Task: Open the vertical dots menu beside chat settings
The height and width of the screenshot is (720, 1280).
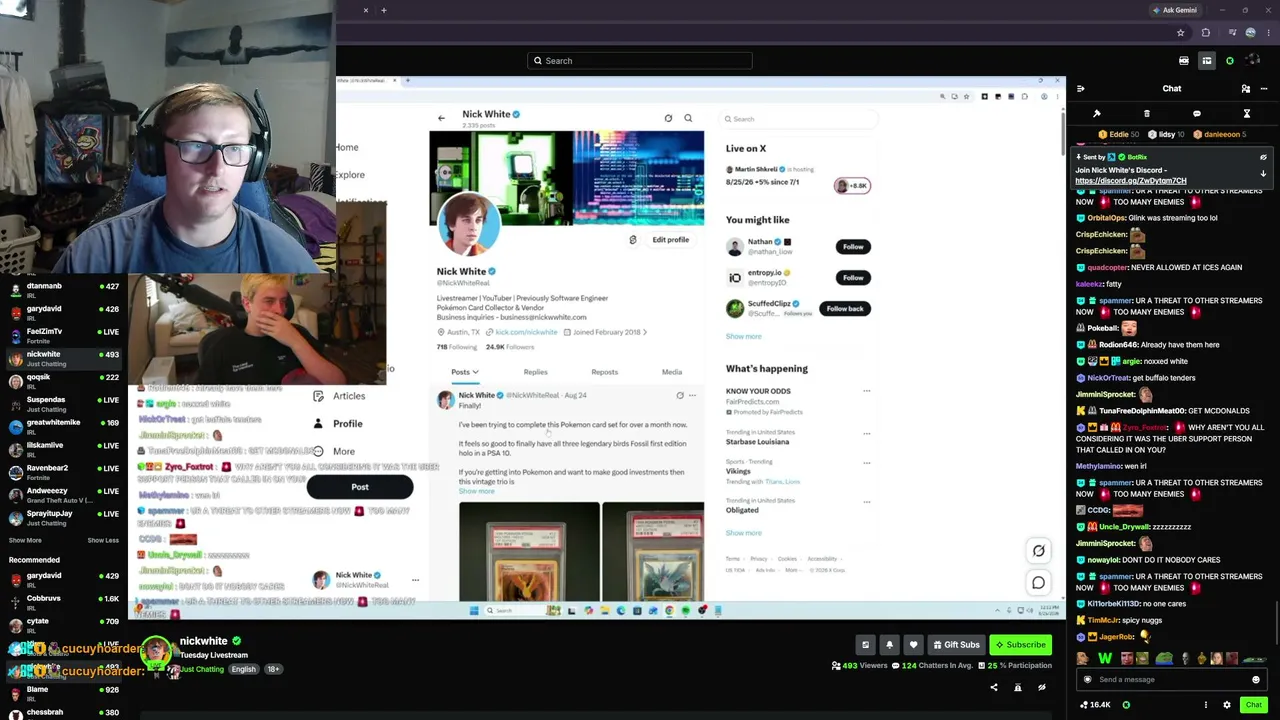Action: click(1206, 705)
